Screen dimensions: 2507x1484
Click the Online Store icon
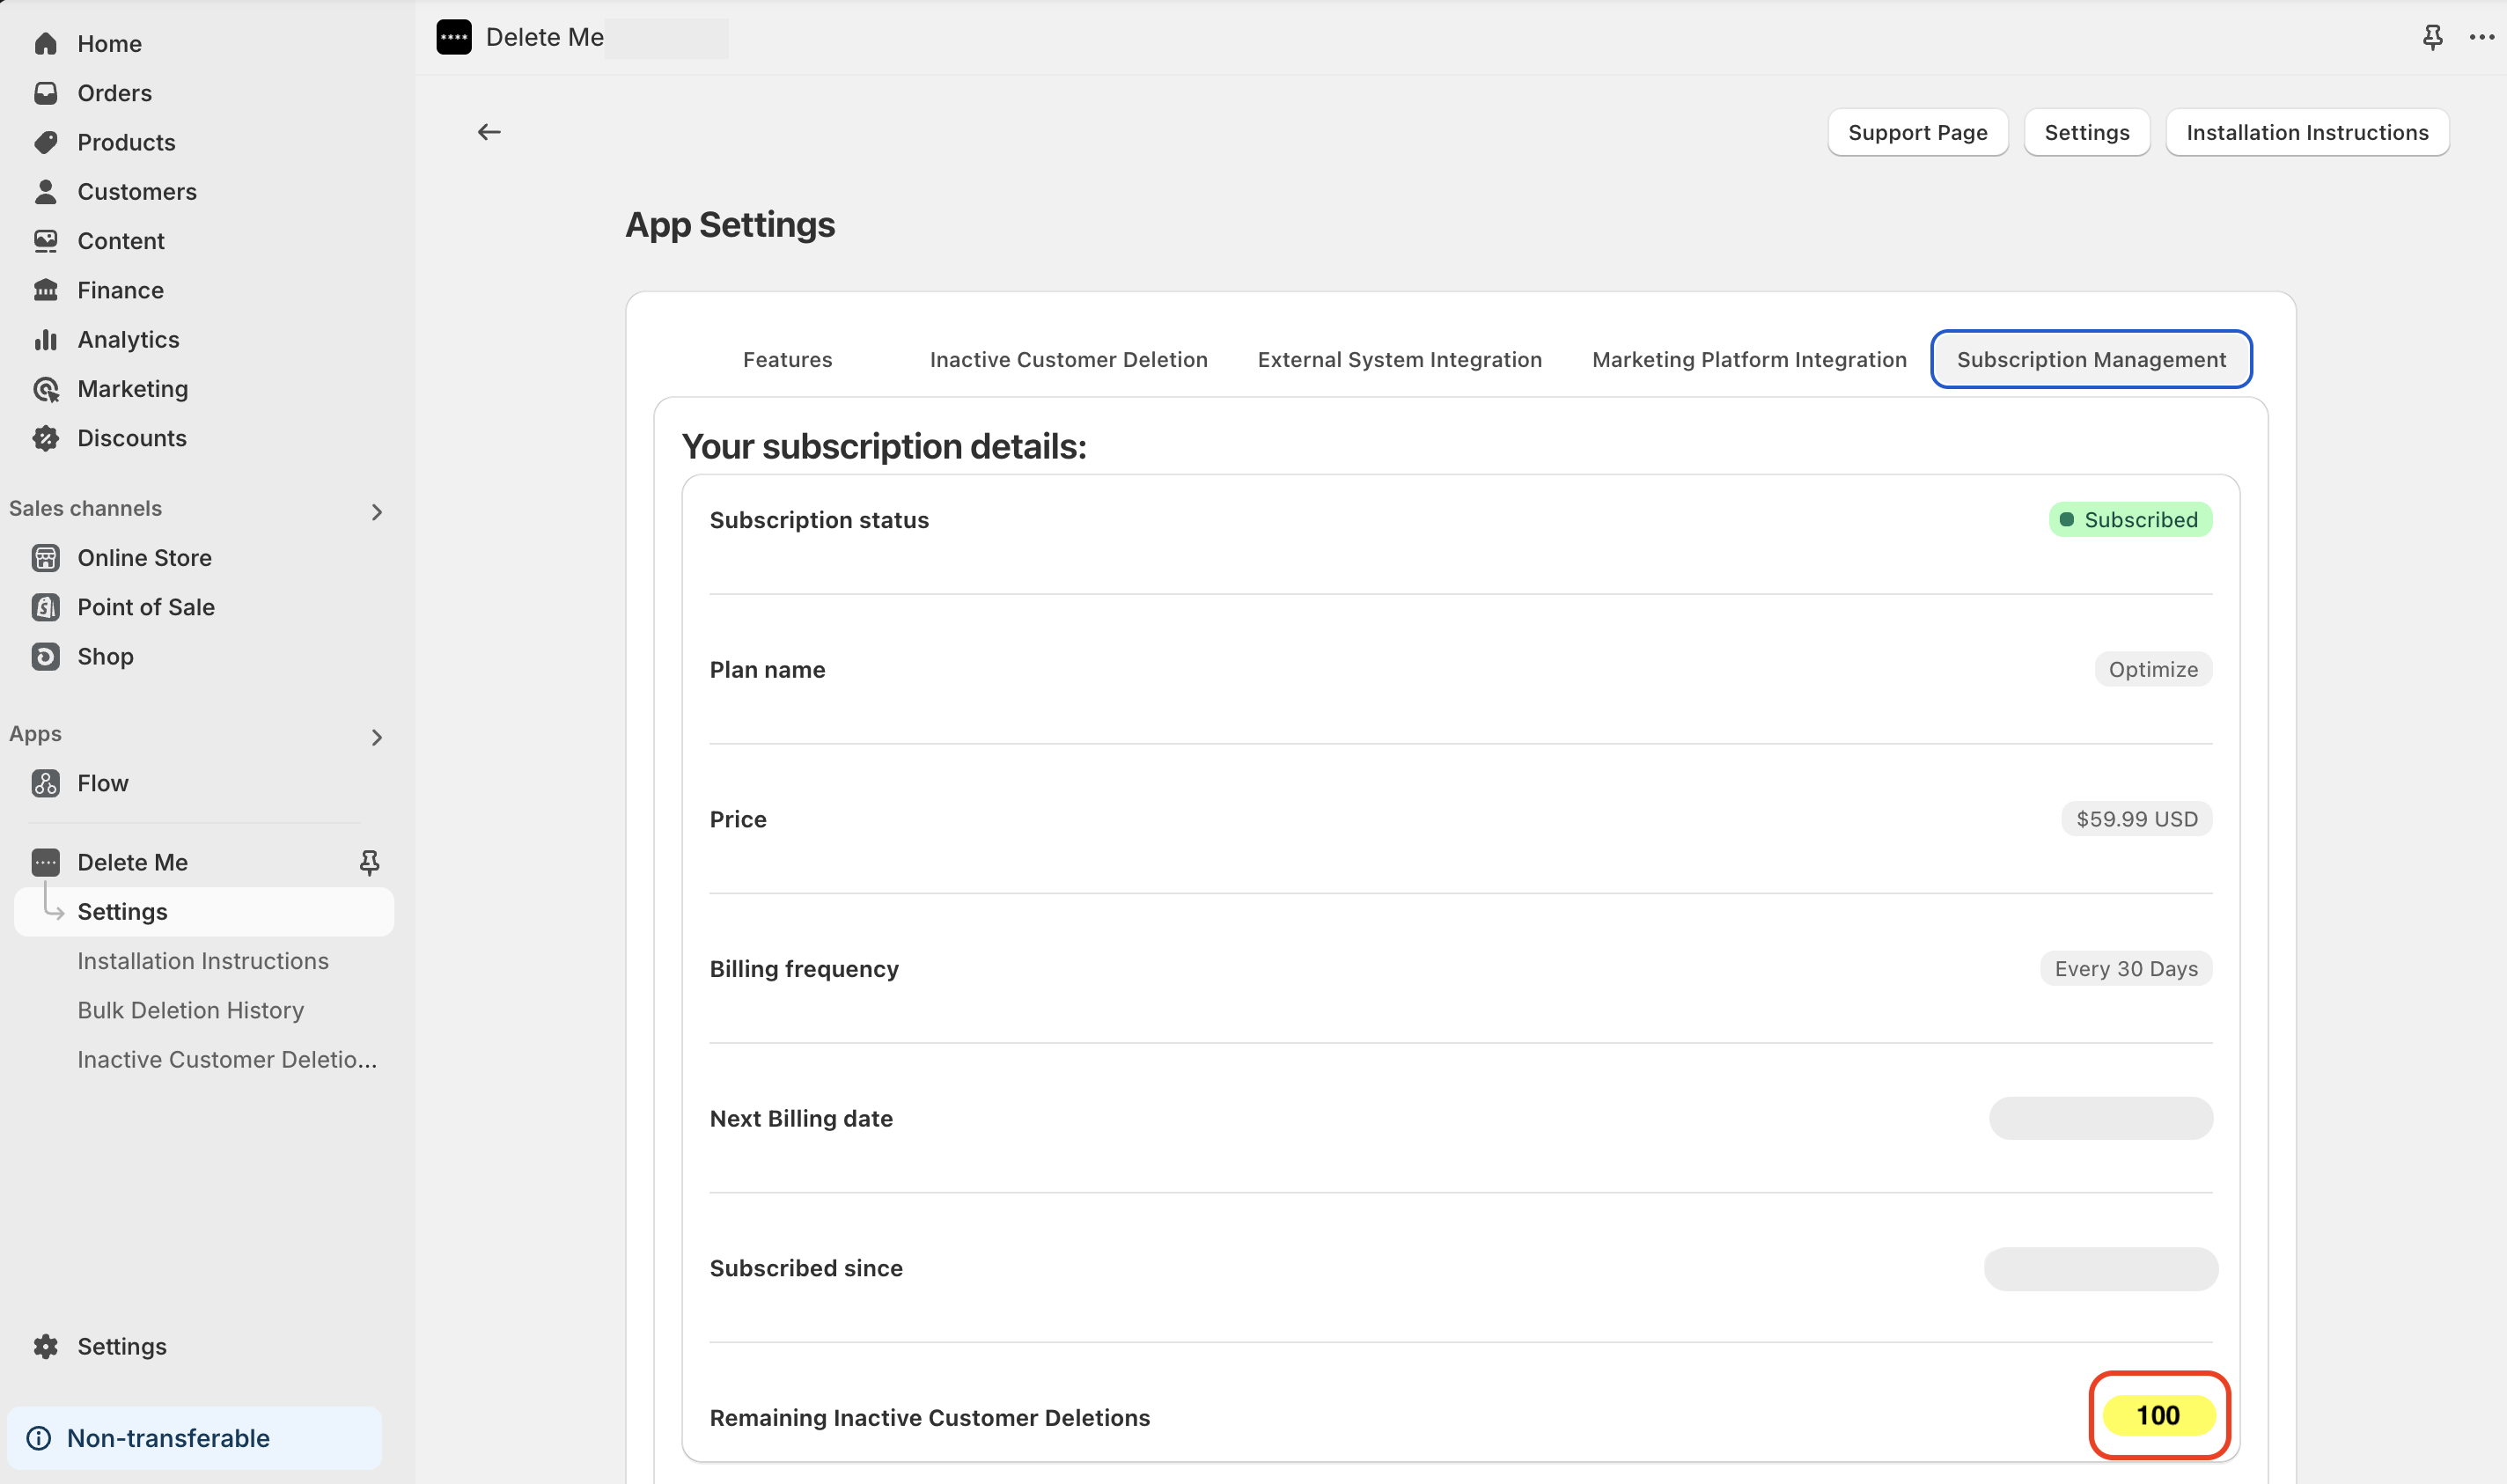[x=45, y=558]
